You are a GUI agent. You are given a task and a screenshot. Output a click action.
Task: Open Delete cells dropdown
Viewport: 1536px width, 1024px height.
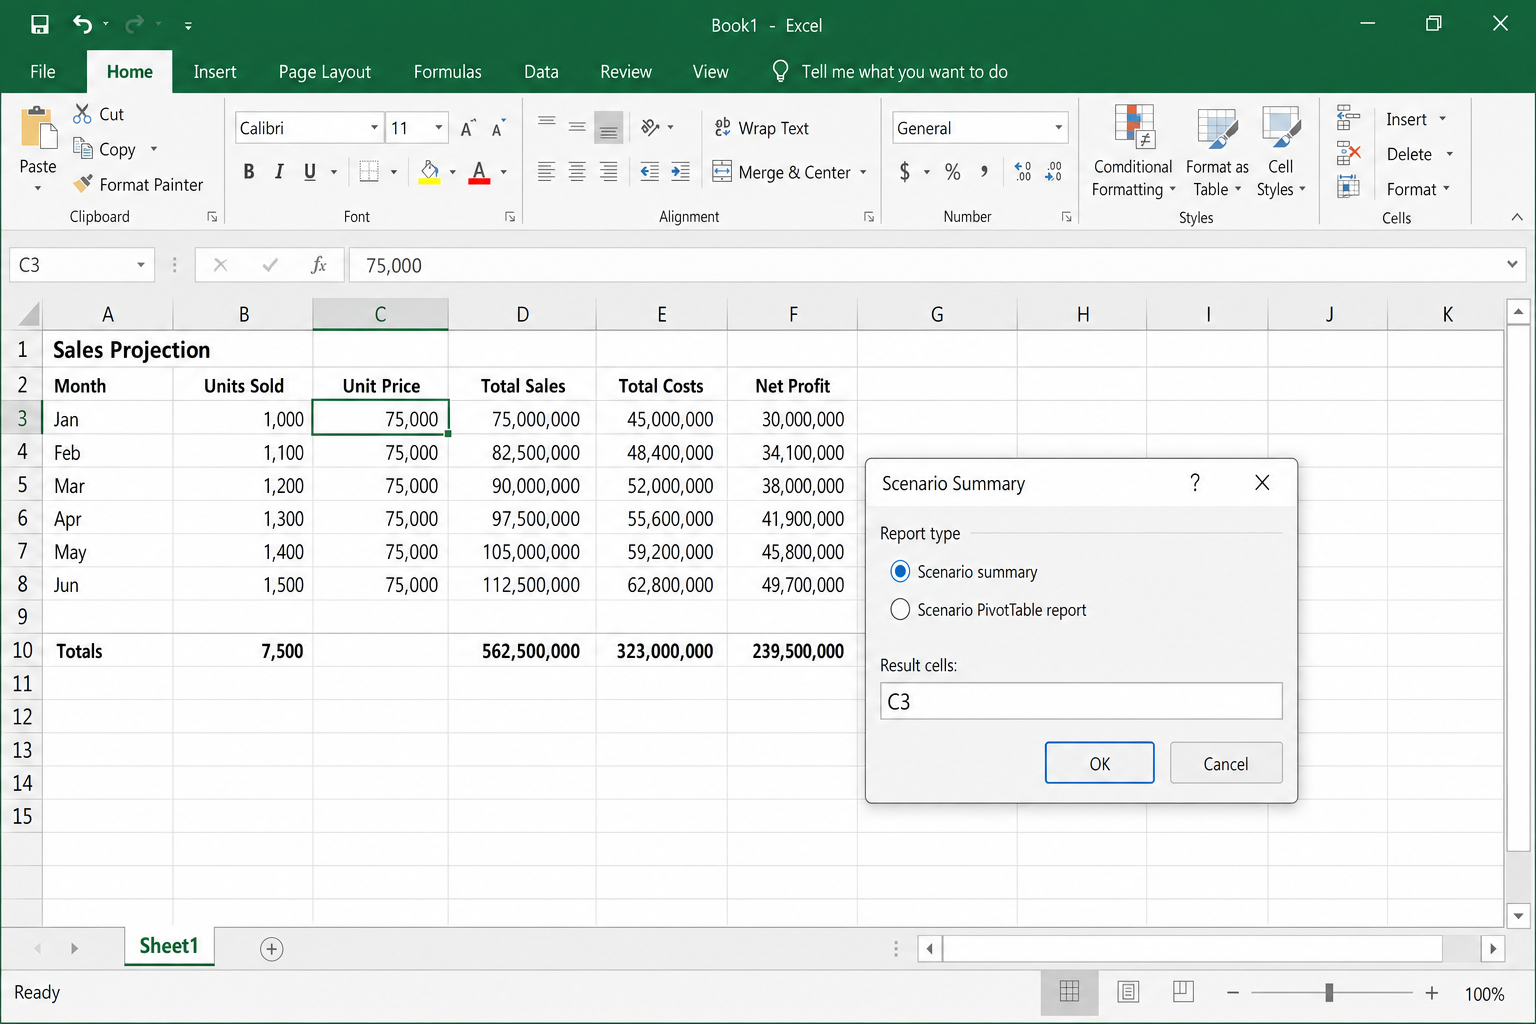(1449, 154)
